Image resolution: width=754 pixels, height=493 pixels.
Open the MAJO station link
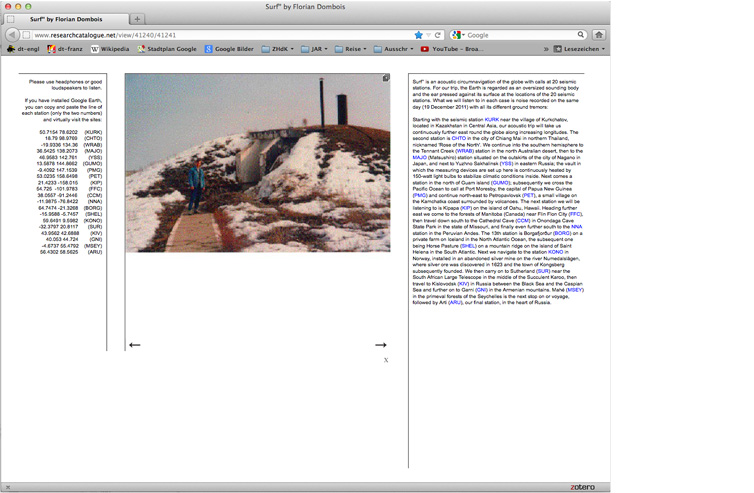click(x=419, y=157)
